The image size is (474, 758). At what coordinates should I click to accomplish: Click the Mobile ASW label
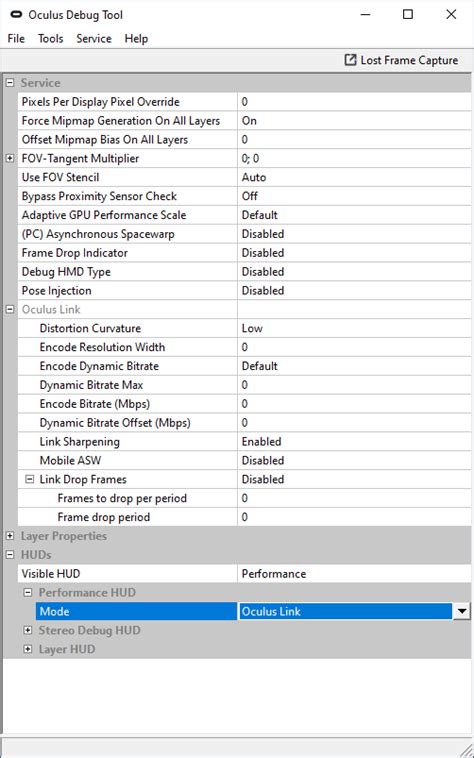(71, 460)
